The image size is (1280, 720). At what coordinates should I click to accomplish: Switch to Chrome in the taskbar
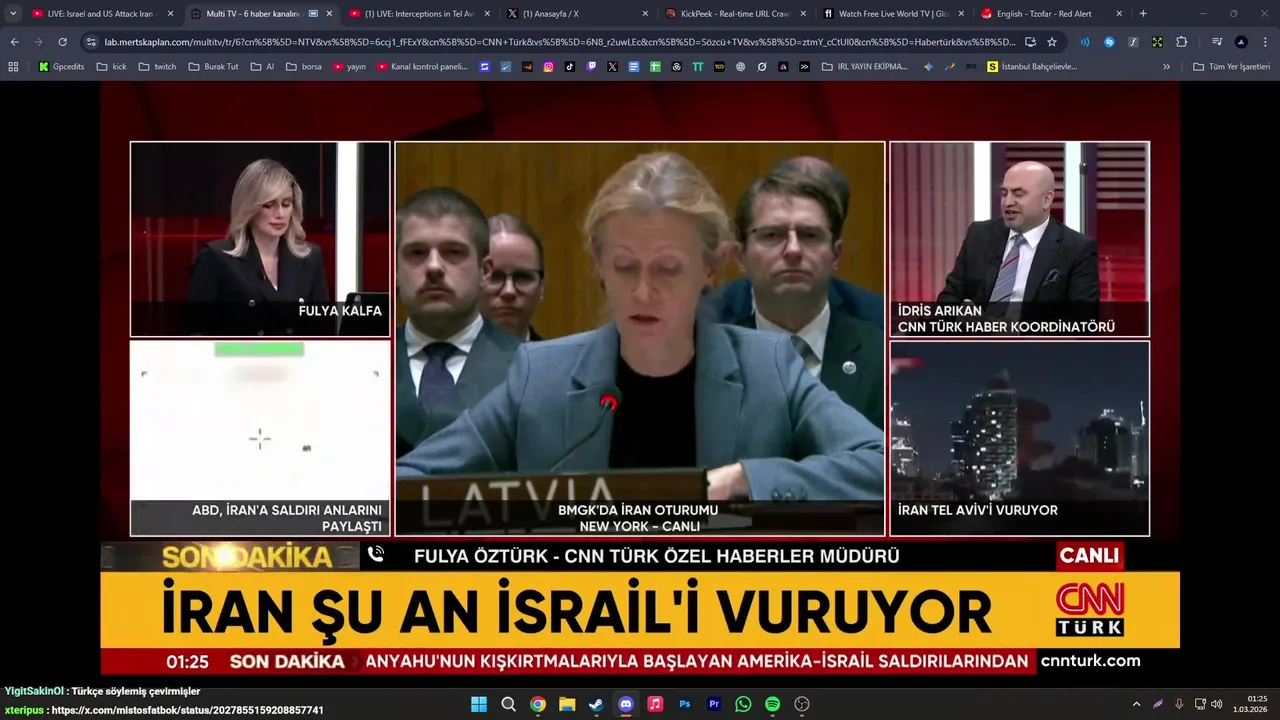click(x=537, y=704)
